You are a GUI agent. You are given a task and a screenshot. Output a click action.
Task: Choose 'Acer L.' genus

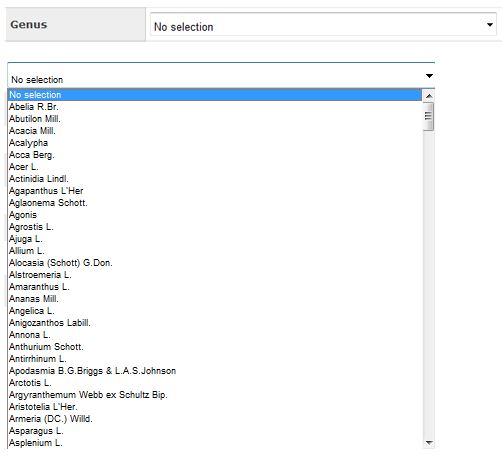(215, 167)
